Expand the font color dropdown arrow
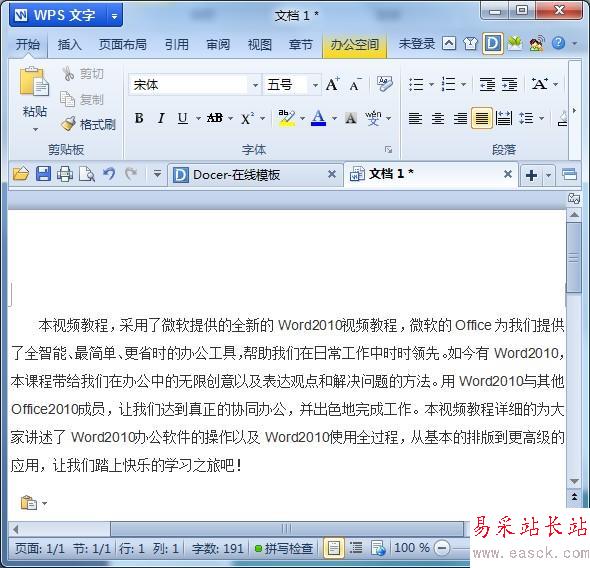Image resolution: width=590 pixels, height=568 pixels. 334,118
